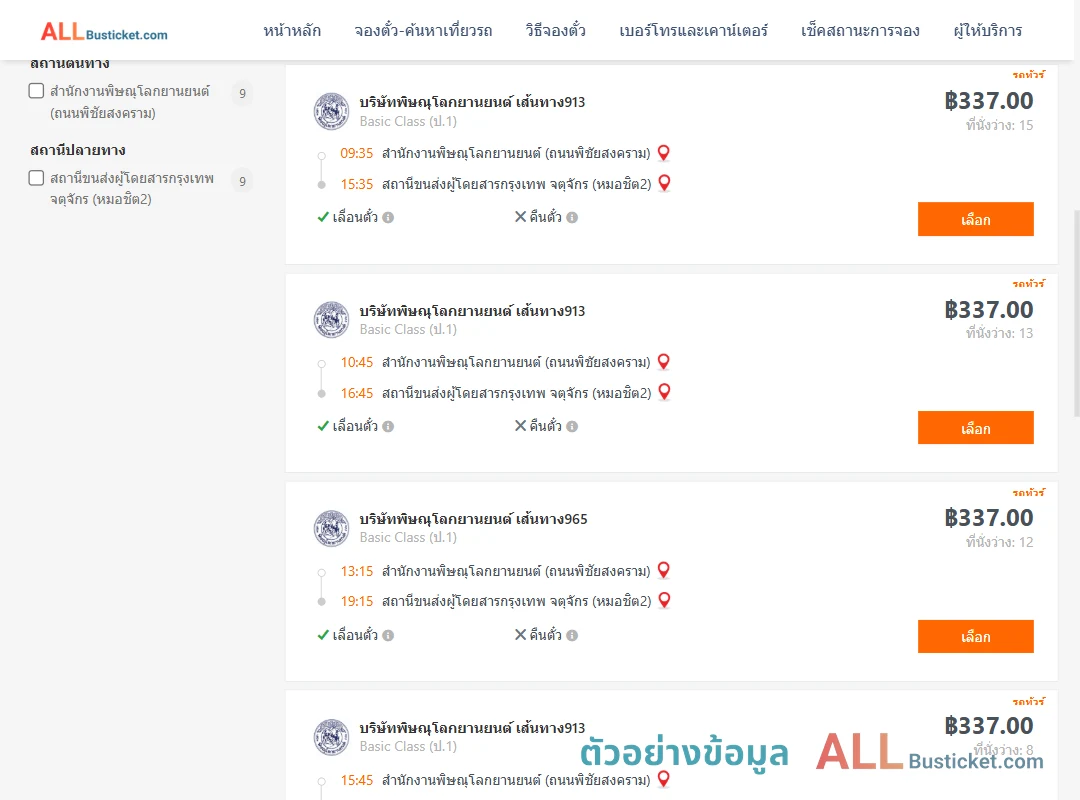The width and height of the screenshot is (1080, 800).
Task: Tick the สำนักงานพิษณุโลกยานยนต์ origin station checkbox
Action: coord(37,91)
